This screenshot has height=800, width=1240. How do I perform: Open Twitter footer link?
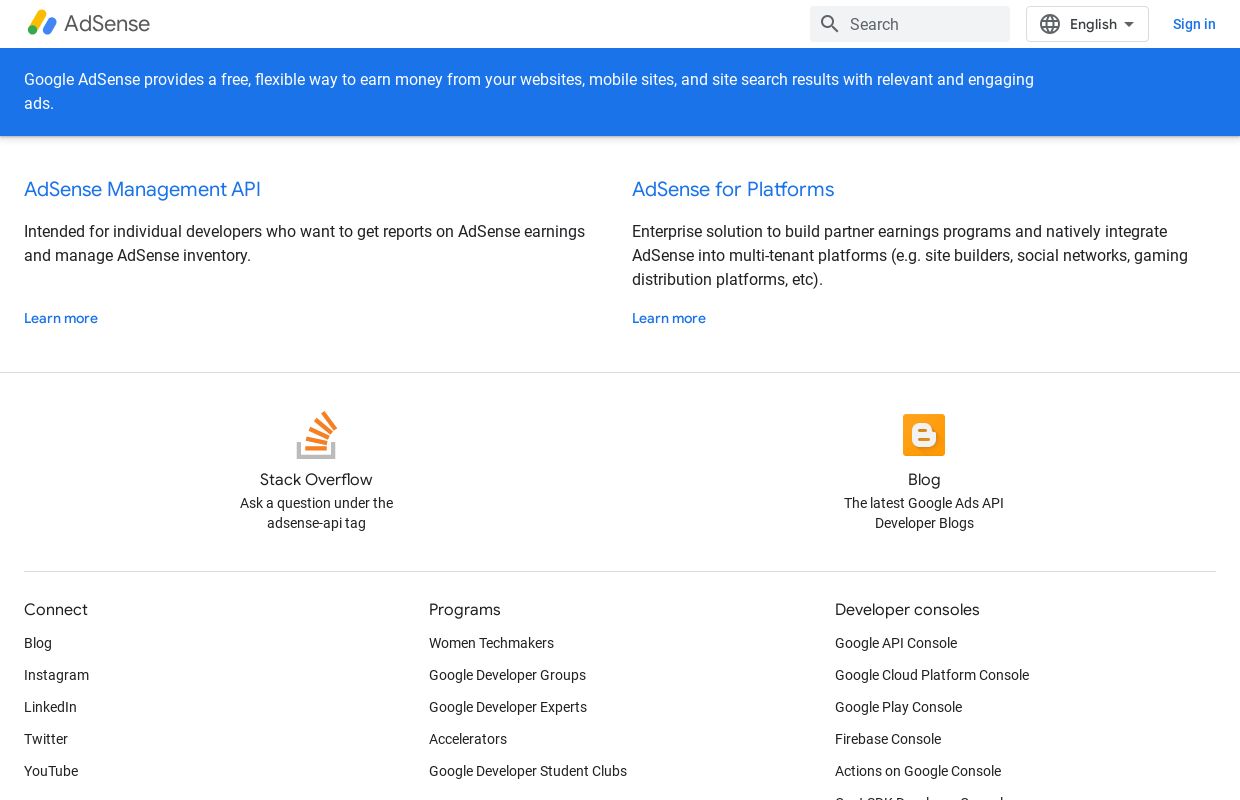click(x=46, y=739)
